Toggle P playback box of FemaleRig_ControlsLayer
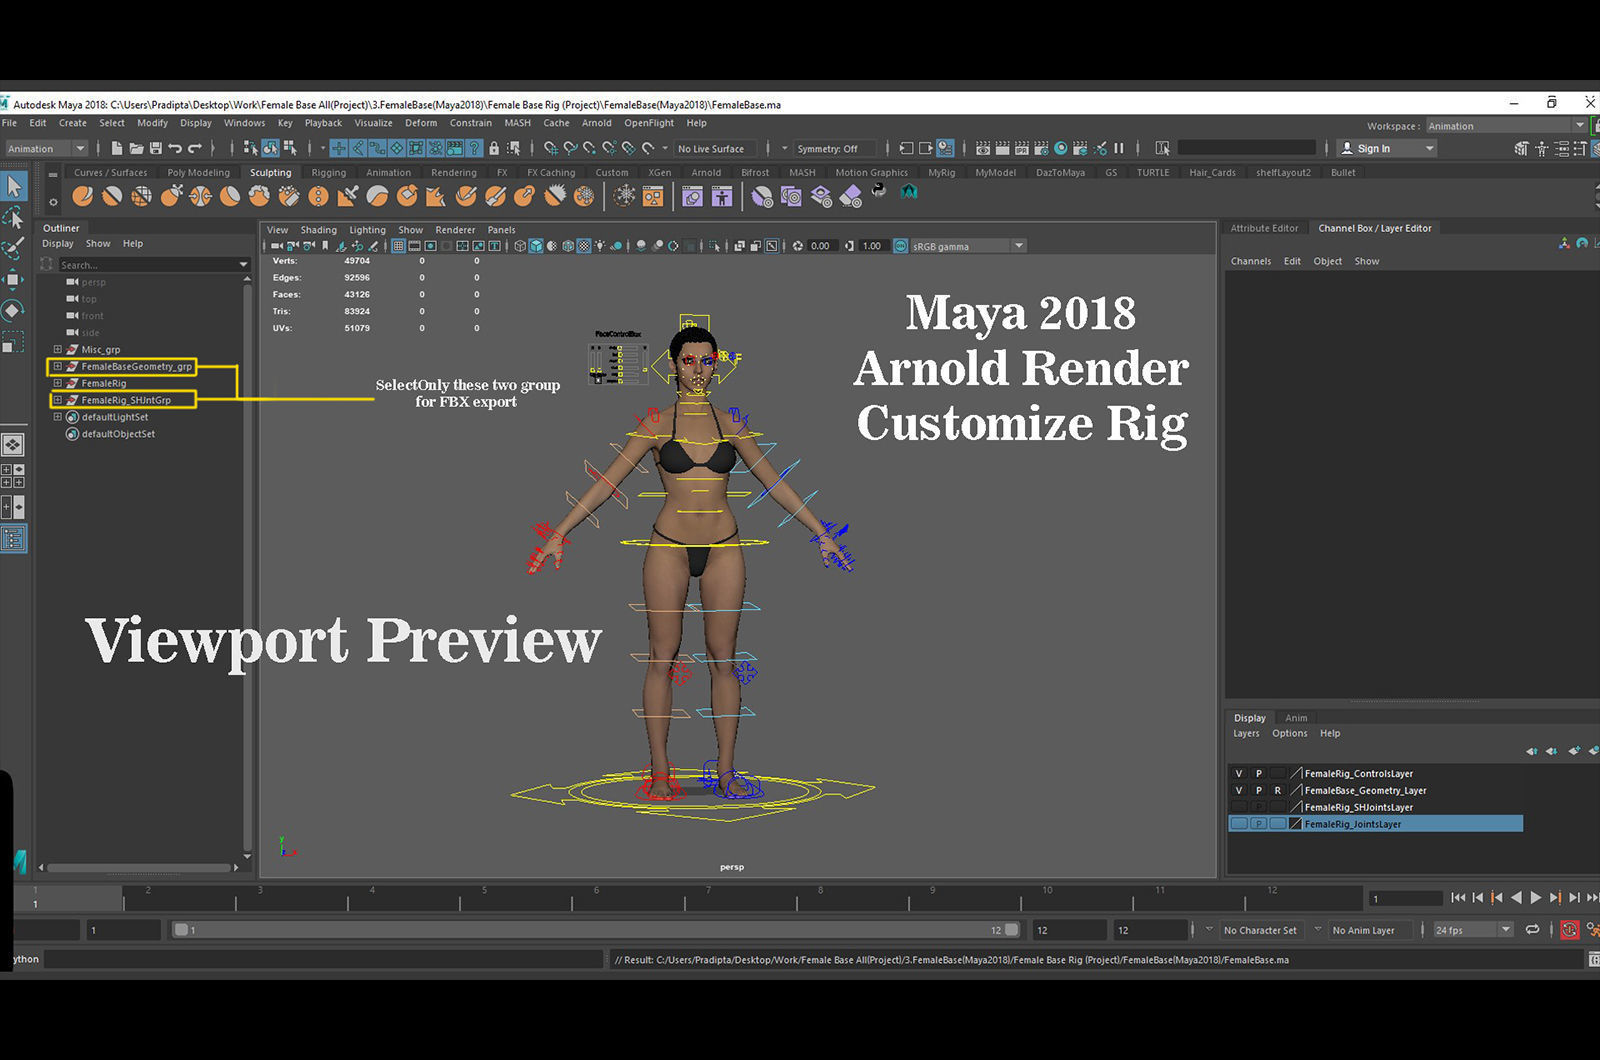Image resolution: width=1600 pixels, height=1060 pixels. click(x=1259, y=773)
